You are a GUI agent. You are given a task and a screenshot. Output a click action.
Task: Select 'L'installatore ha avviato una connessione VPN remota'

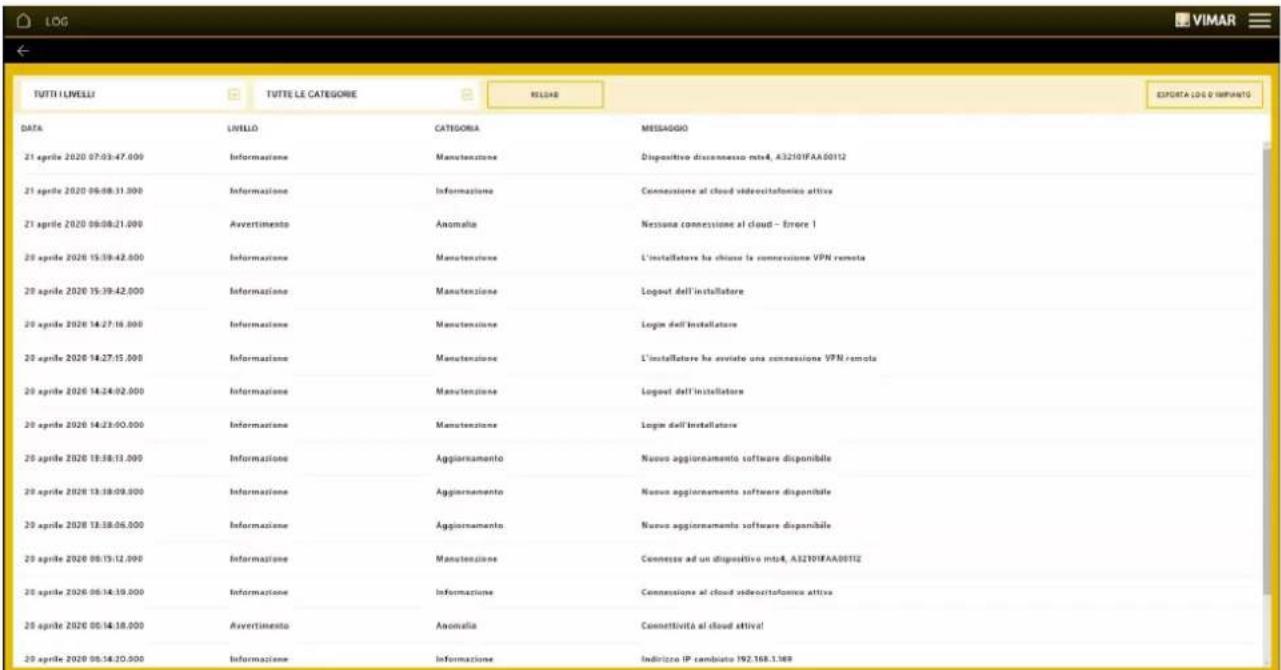coord(759,359)
